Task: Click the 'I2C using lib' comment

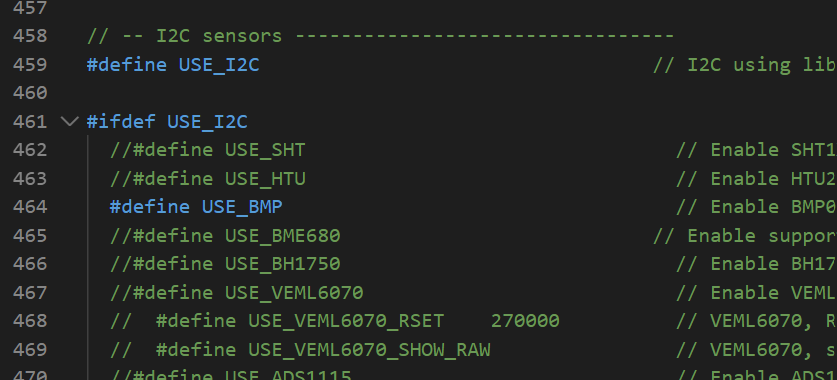Action: pyautogui.click(x=745, y=65)
